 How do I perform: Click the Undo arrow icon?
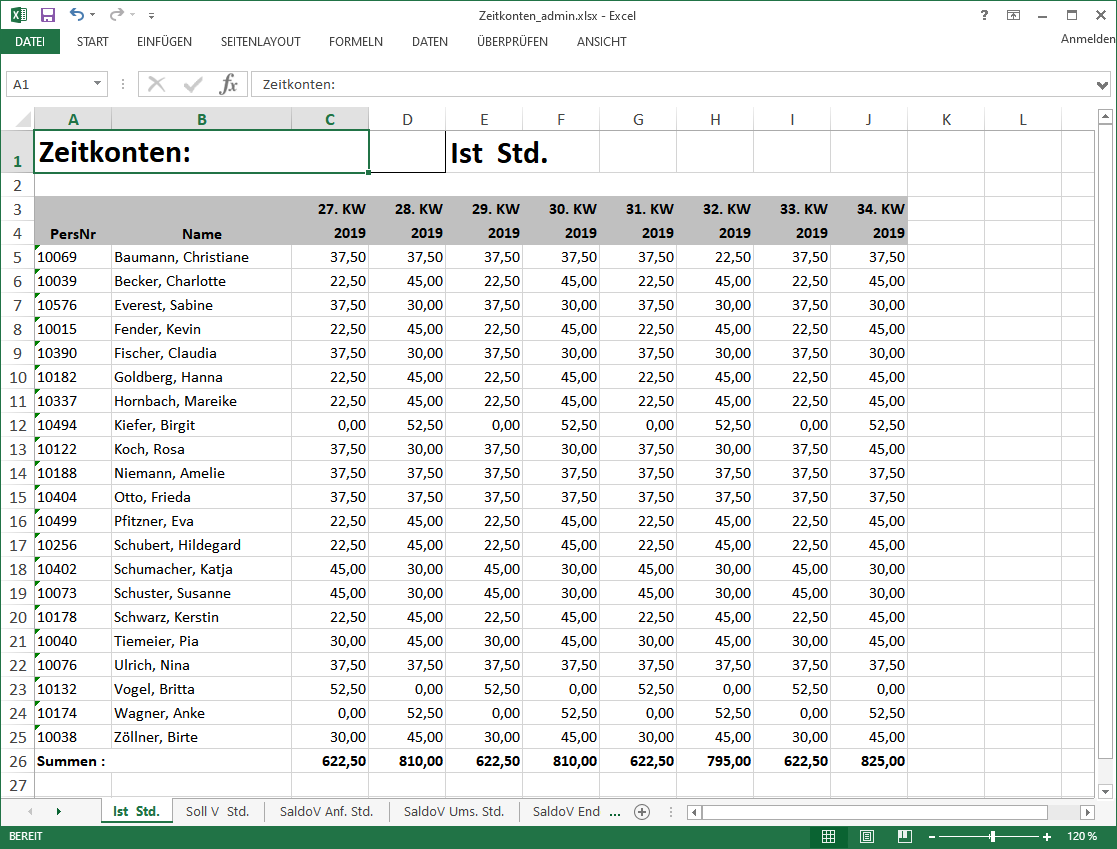click(77, 15)
